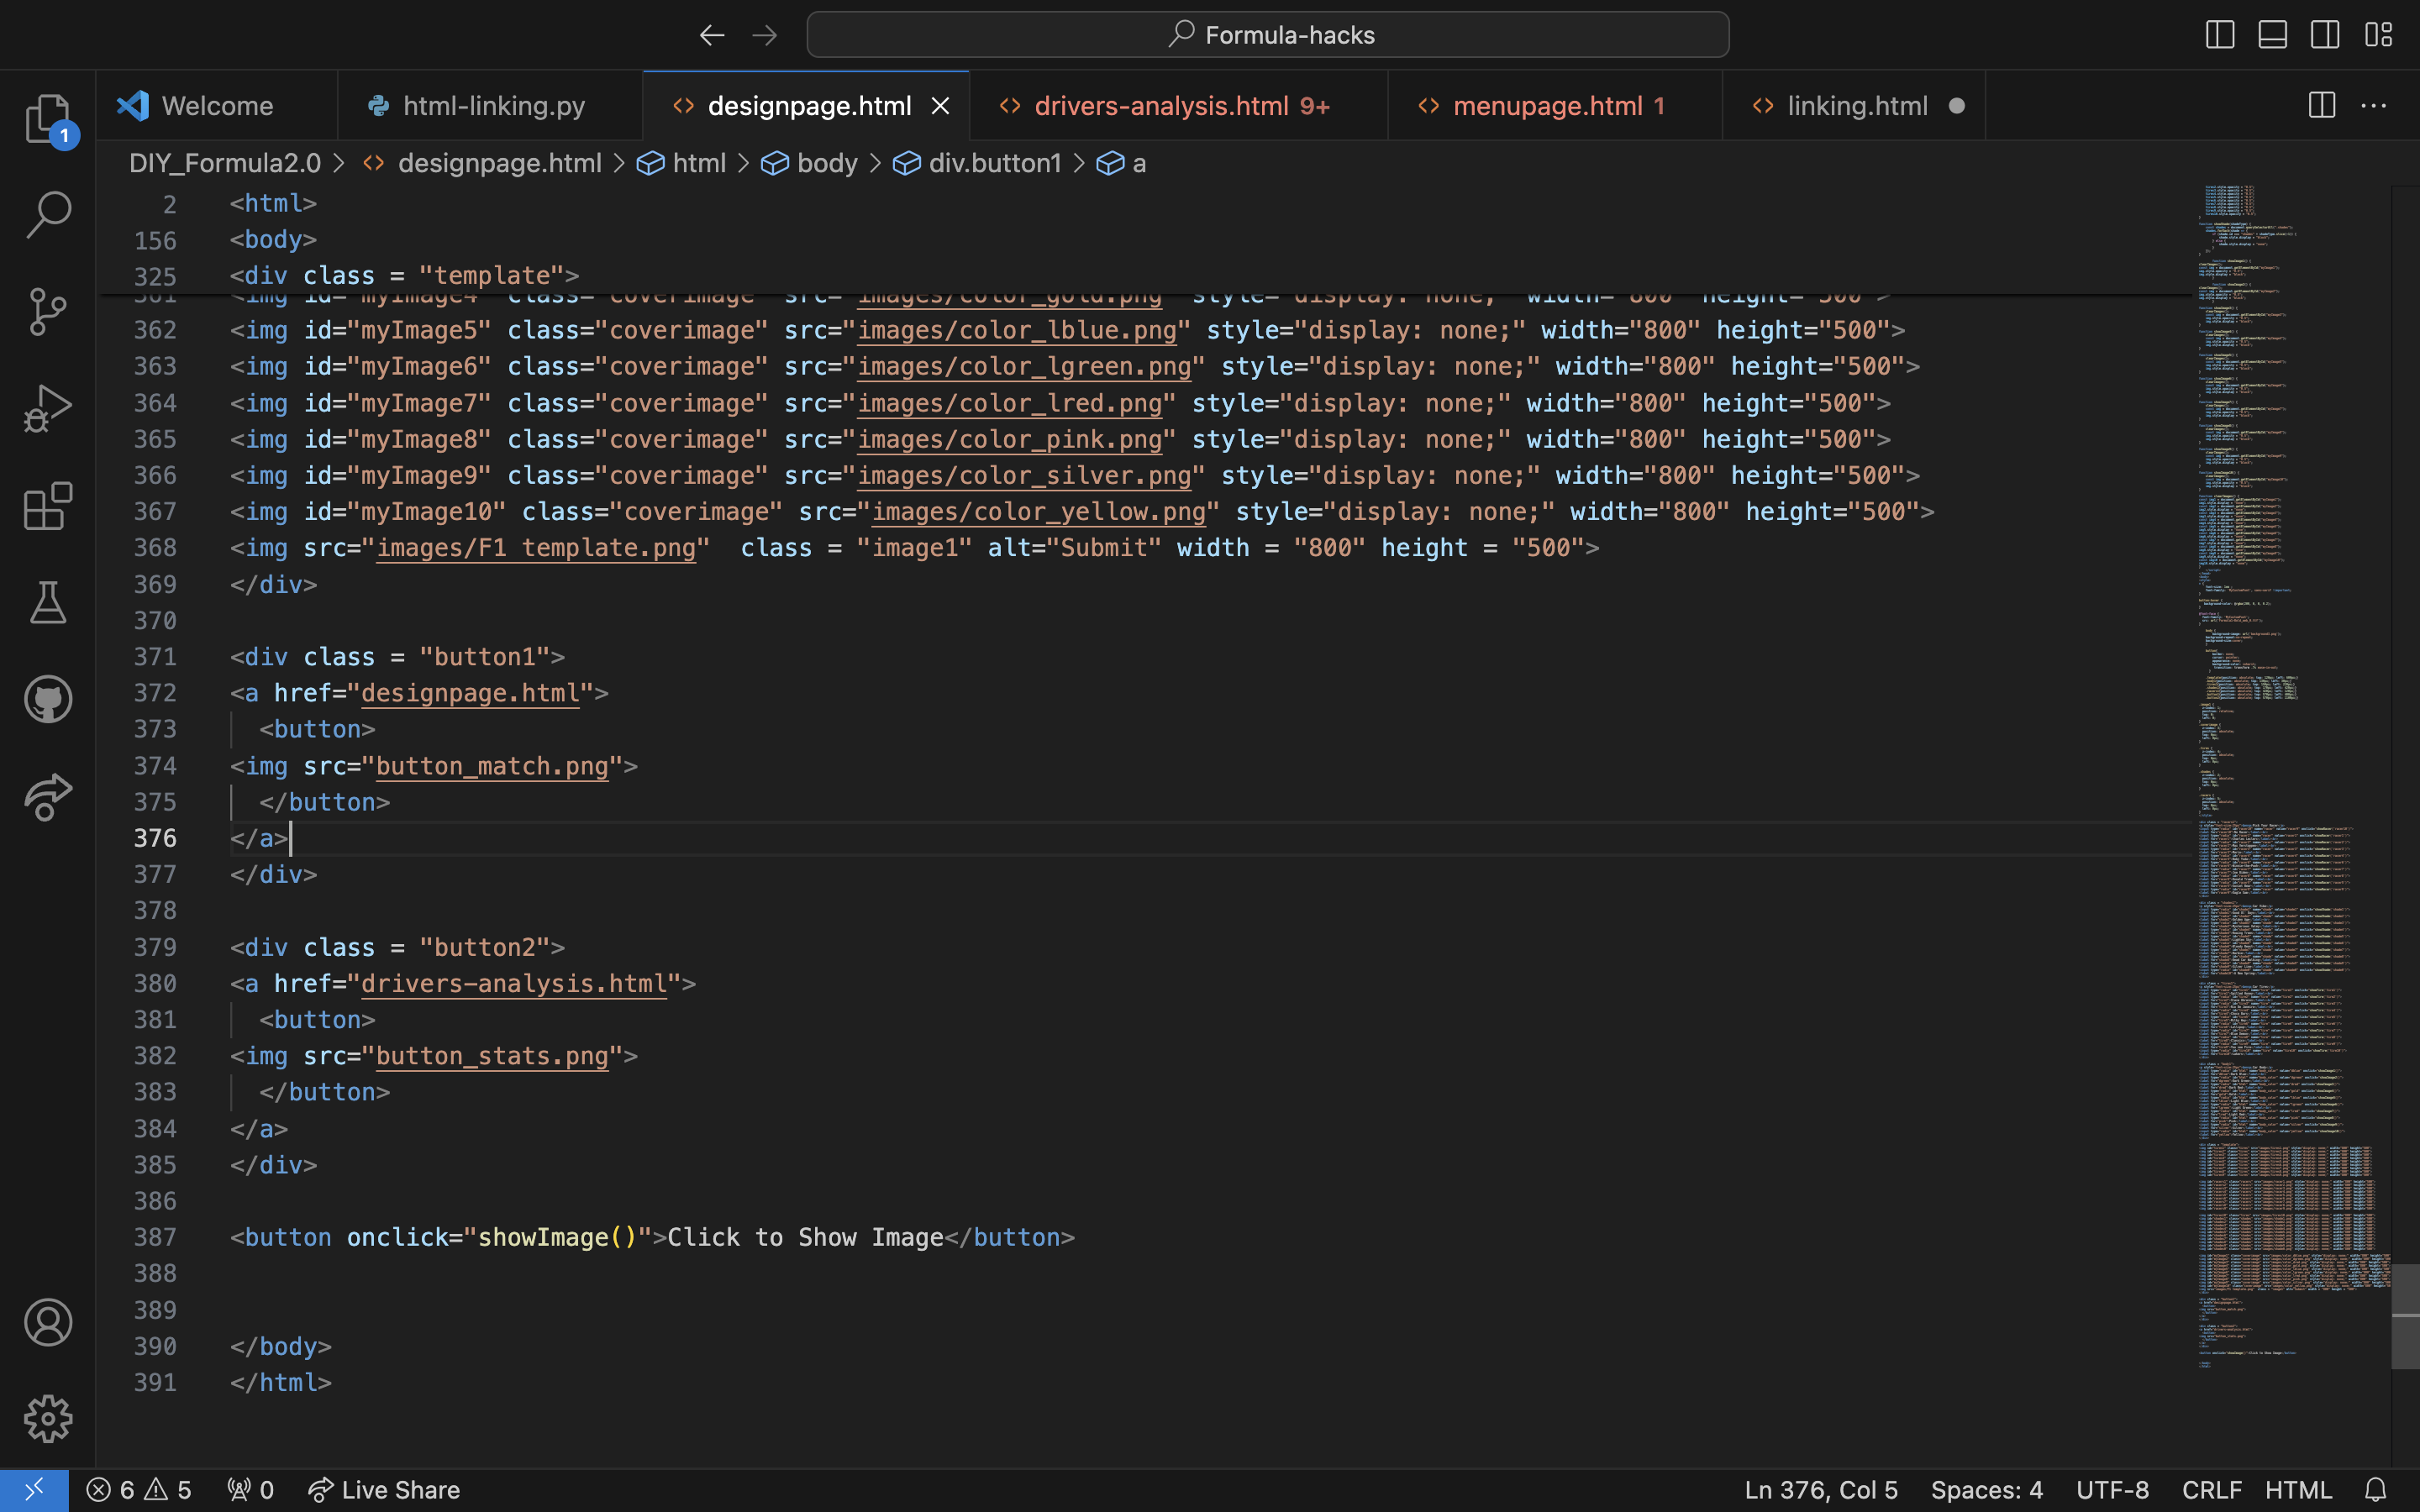Click the Formula-hacks command center search box
The width and height of the screenshot is (2420, 1512).
pos(1267,35)
